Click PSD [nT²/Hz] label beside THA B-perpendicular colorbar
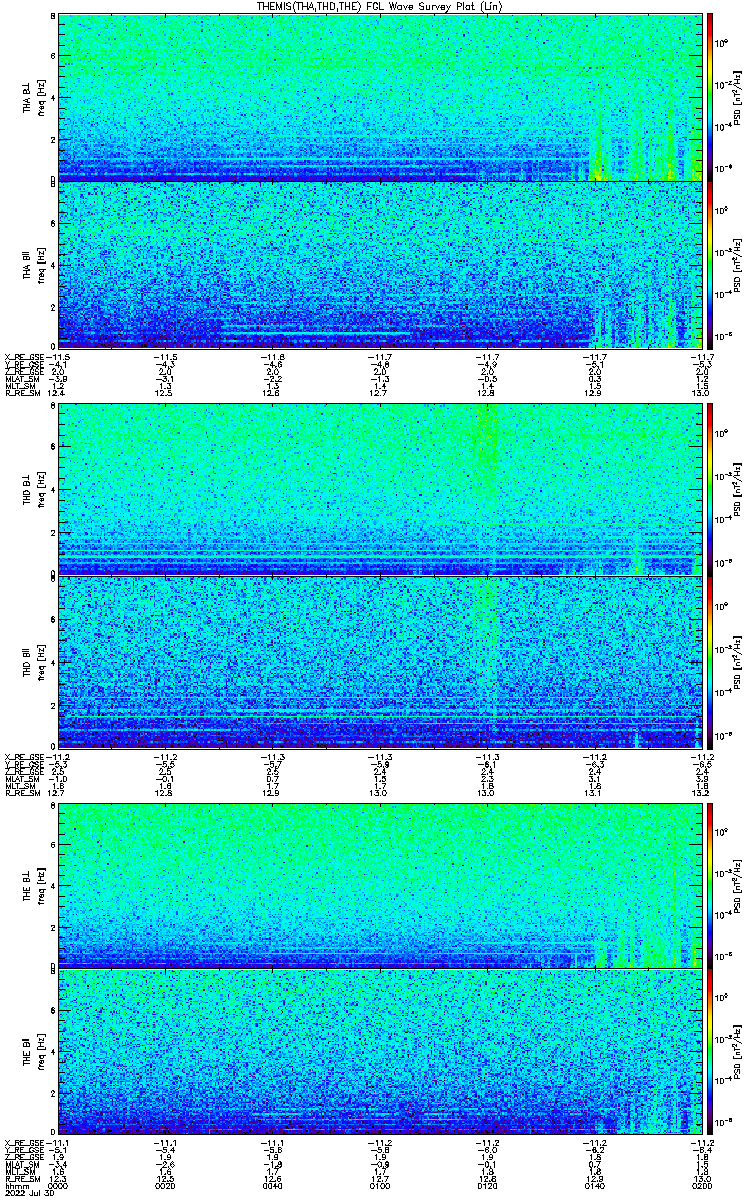 point(735,97)
